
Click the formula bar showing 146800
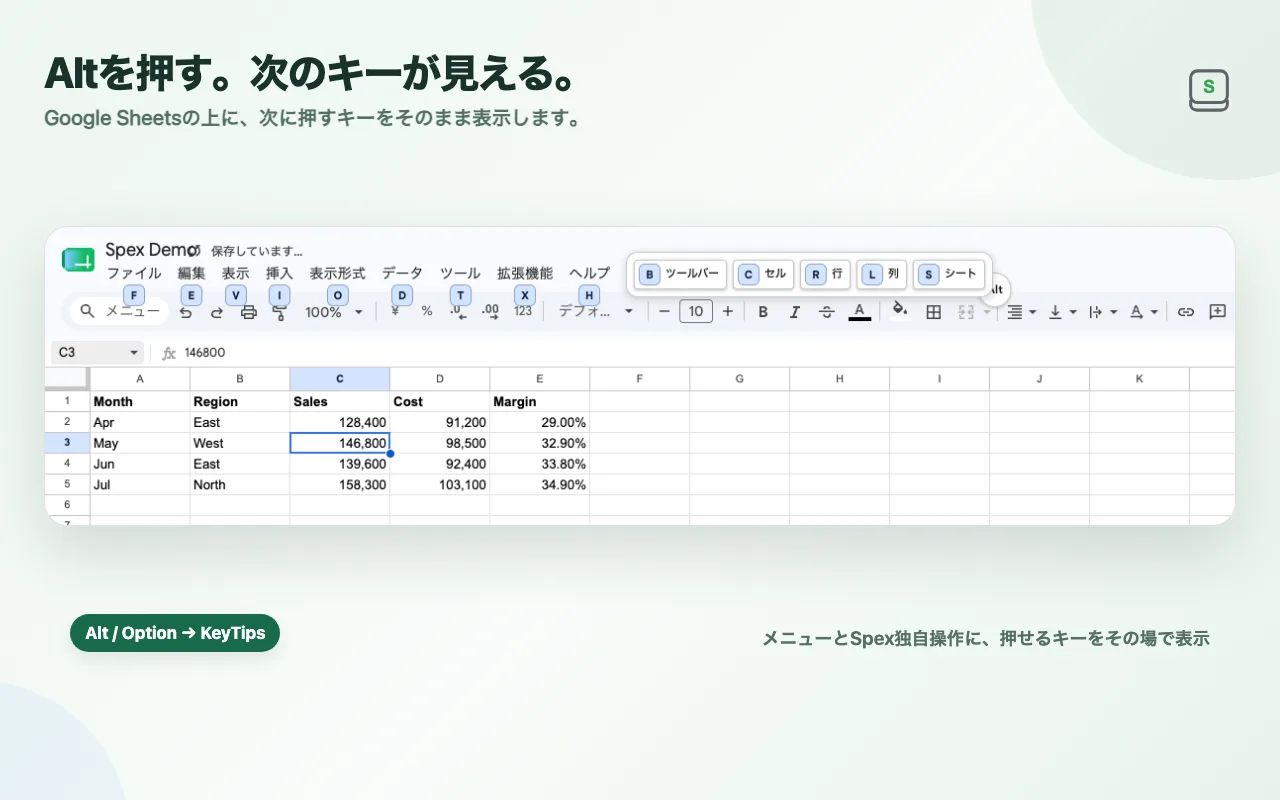click(704, 353)
